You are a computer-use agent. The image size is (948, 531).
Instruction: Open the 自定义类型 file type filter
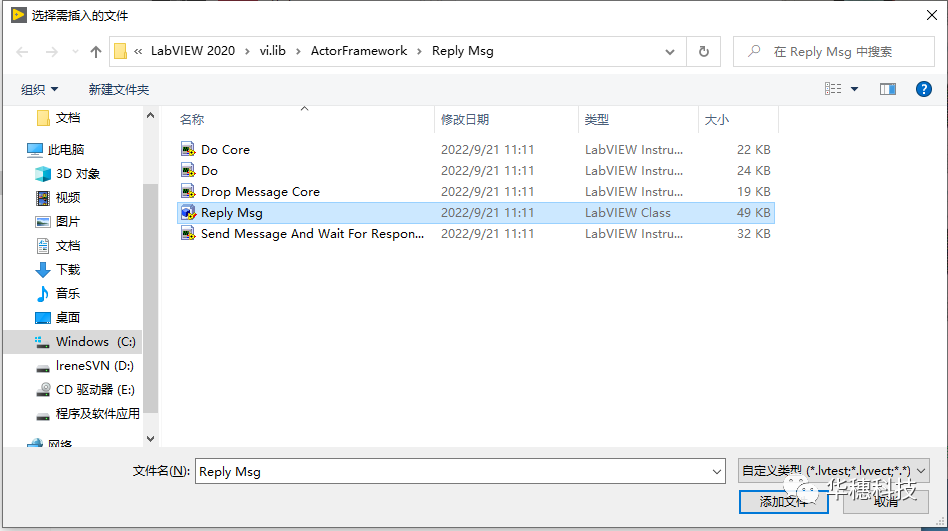834,471
